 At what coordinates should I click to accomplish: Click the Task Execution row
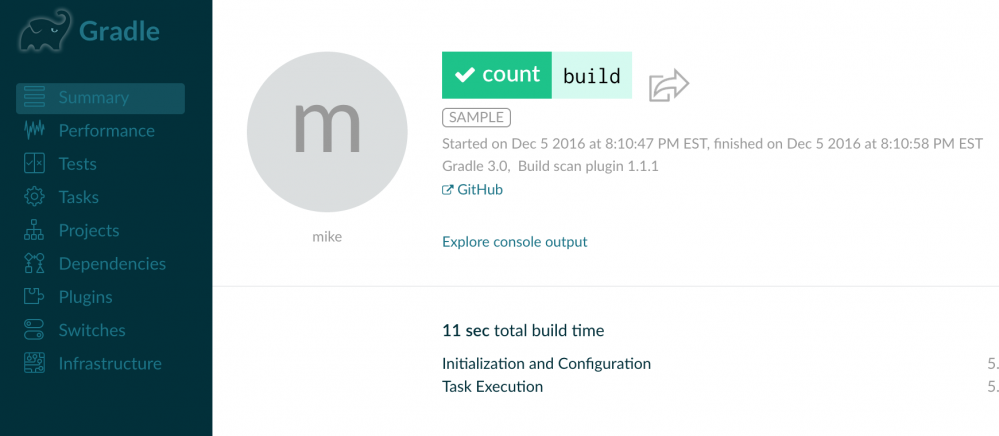pos(492,386)
